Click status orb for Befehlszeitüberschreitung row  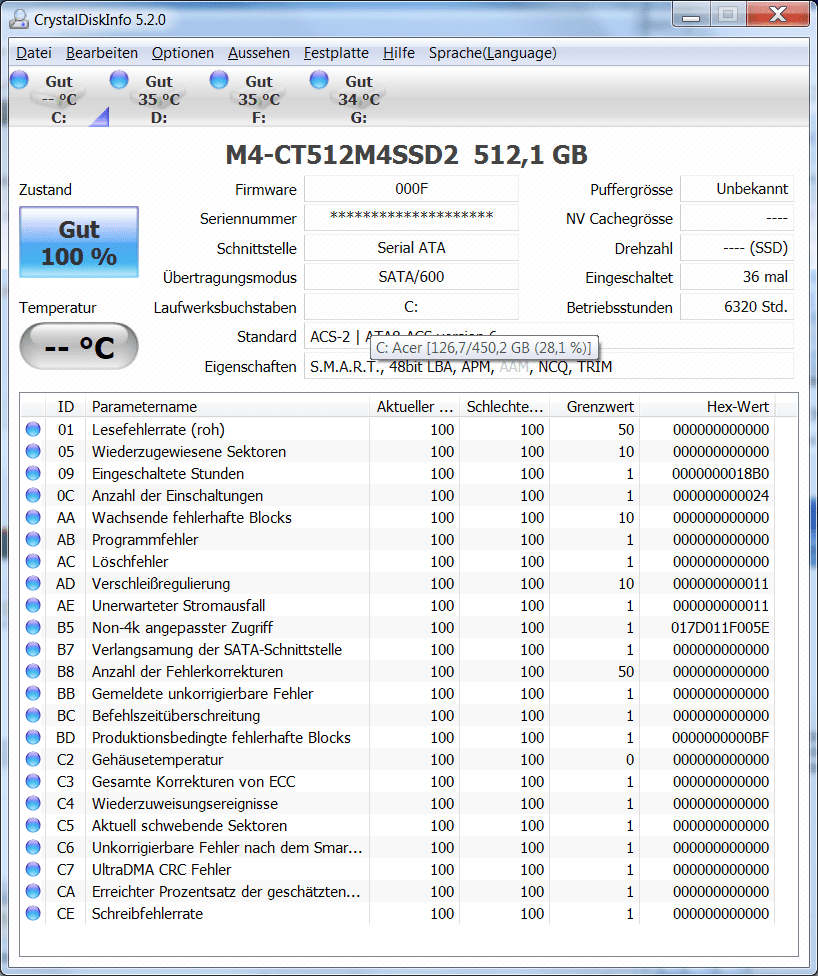[33, 715]
